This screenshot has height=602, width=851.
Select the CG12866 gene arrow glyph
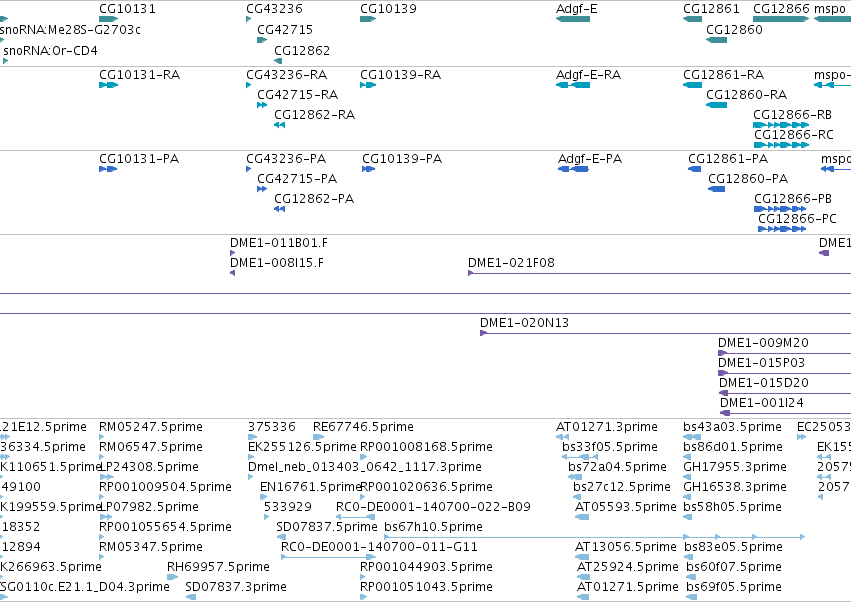point(781,19)
